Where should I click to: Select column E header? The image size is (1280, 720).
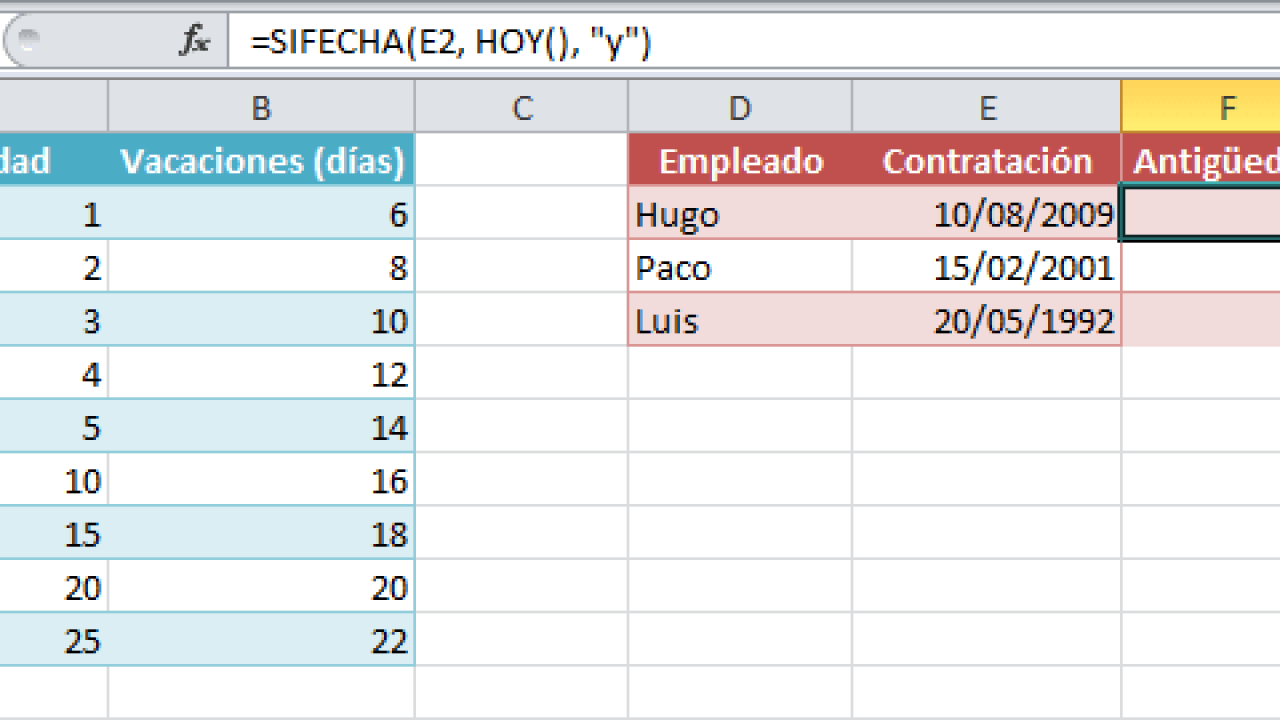(987, 107)
